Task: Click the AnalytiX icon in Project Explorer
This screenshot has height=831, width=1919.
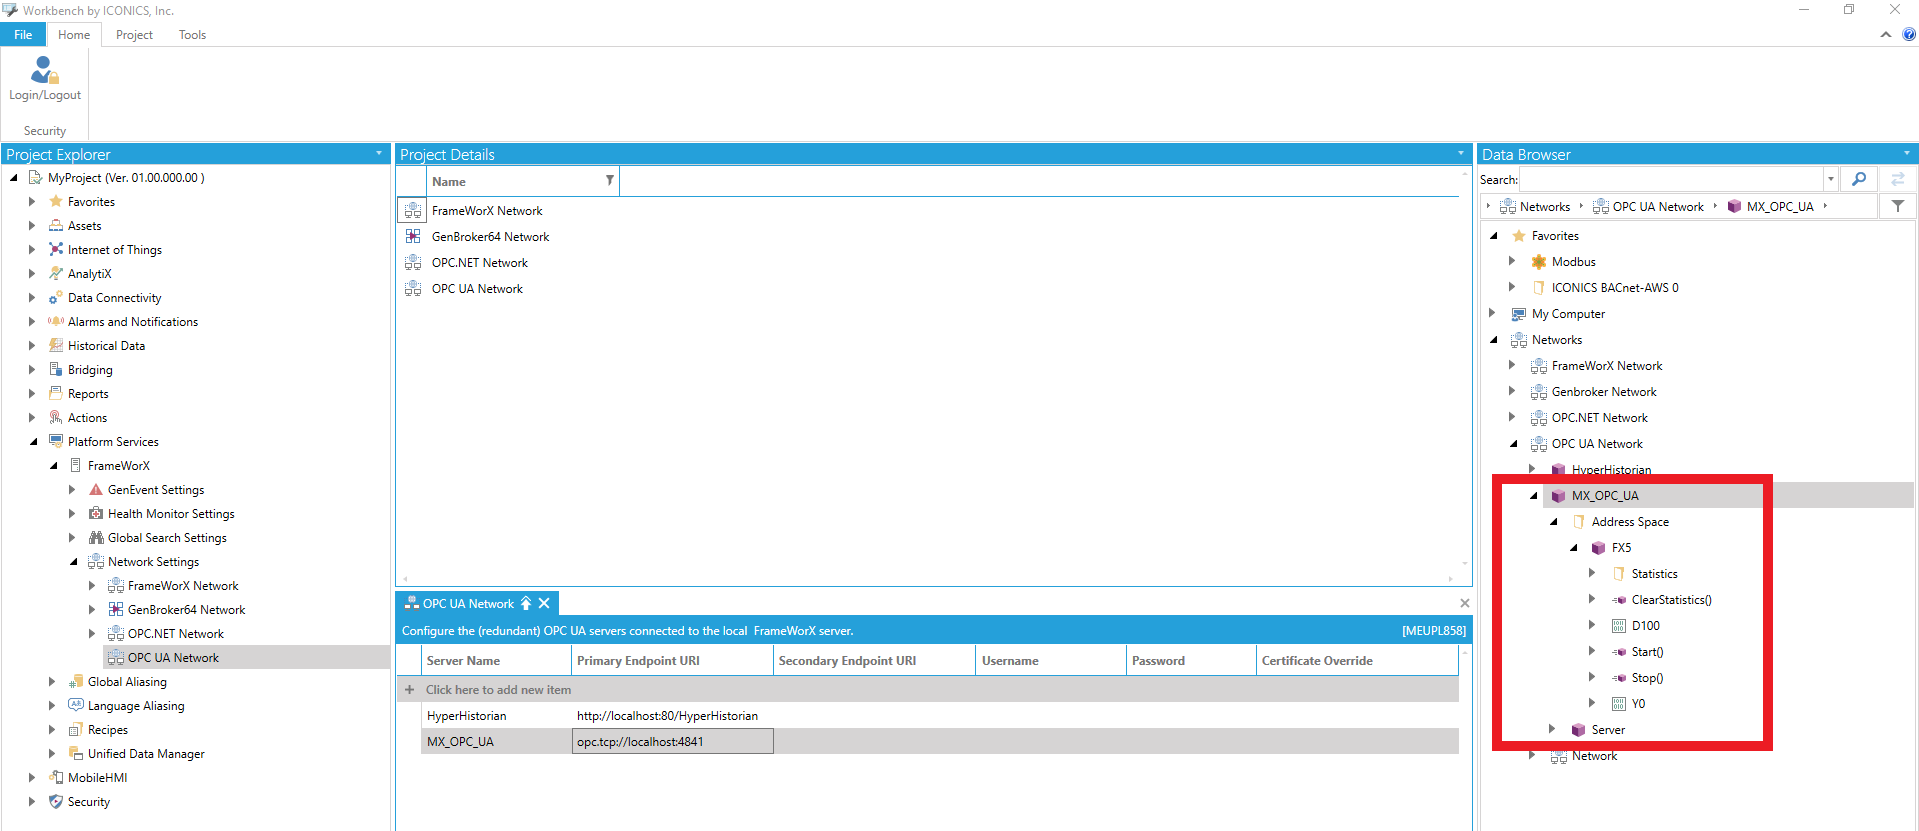Action: click(56, 274)
